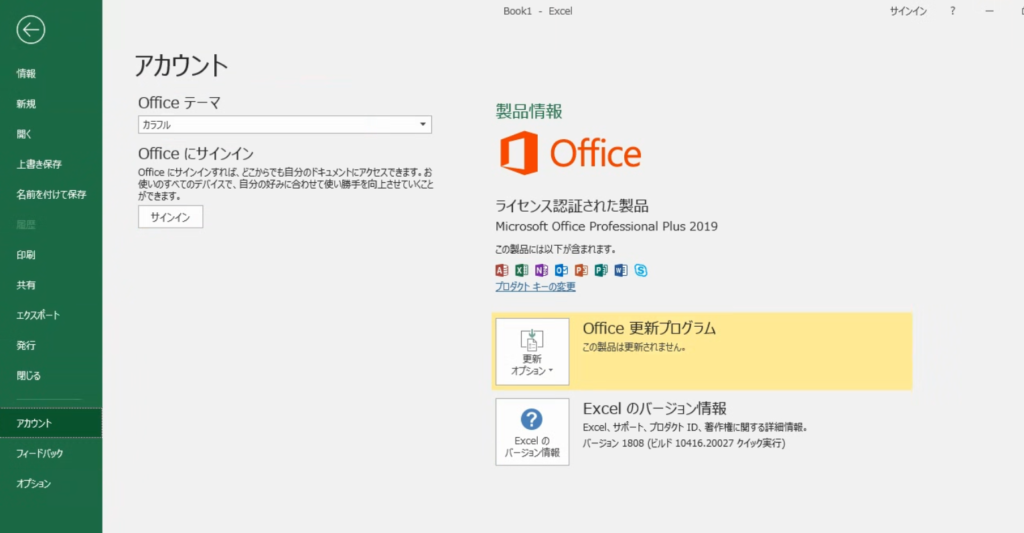Click the Publisher app icon

point(601,270)
